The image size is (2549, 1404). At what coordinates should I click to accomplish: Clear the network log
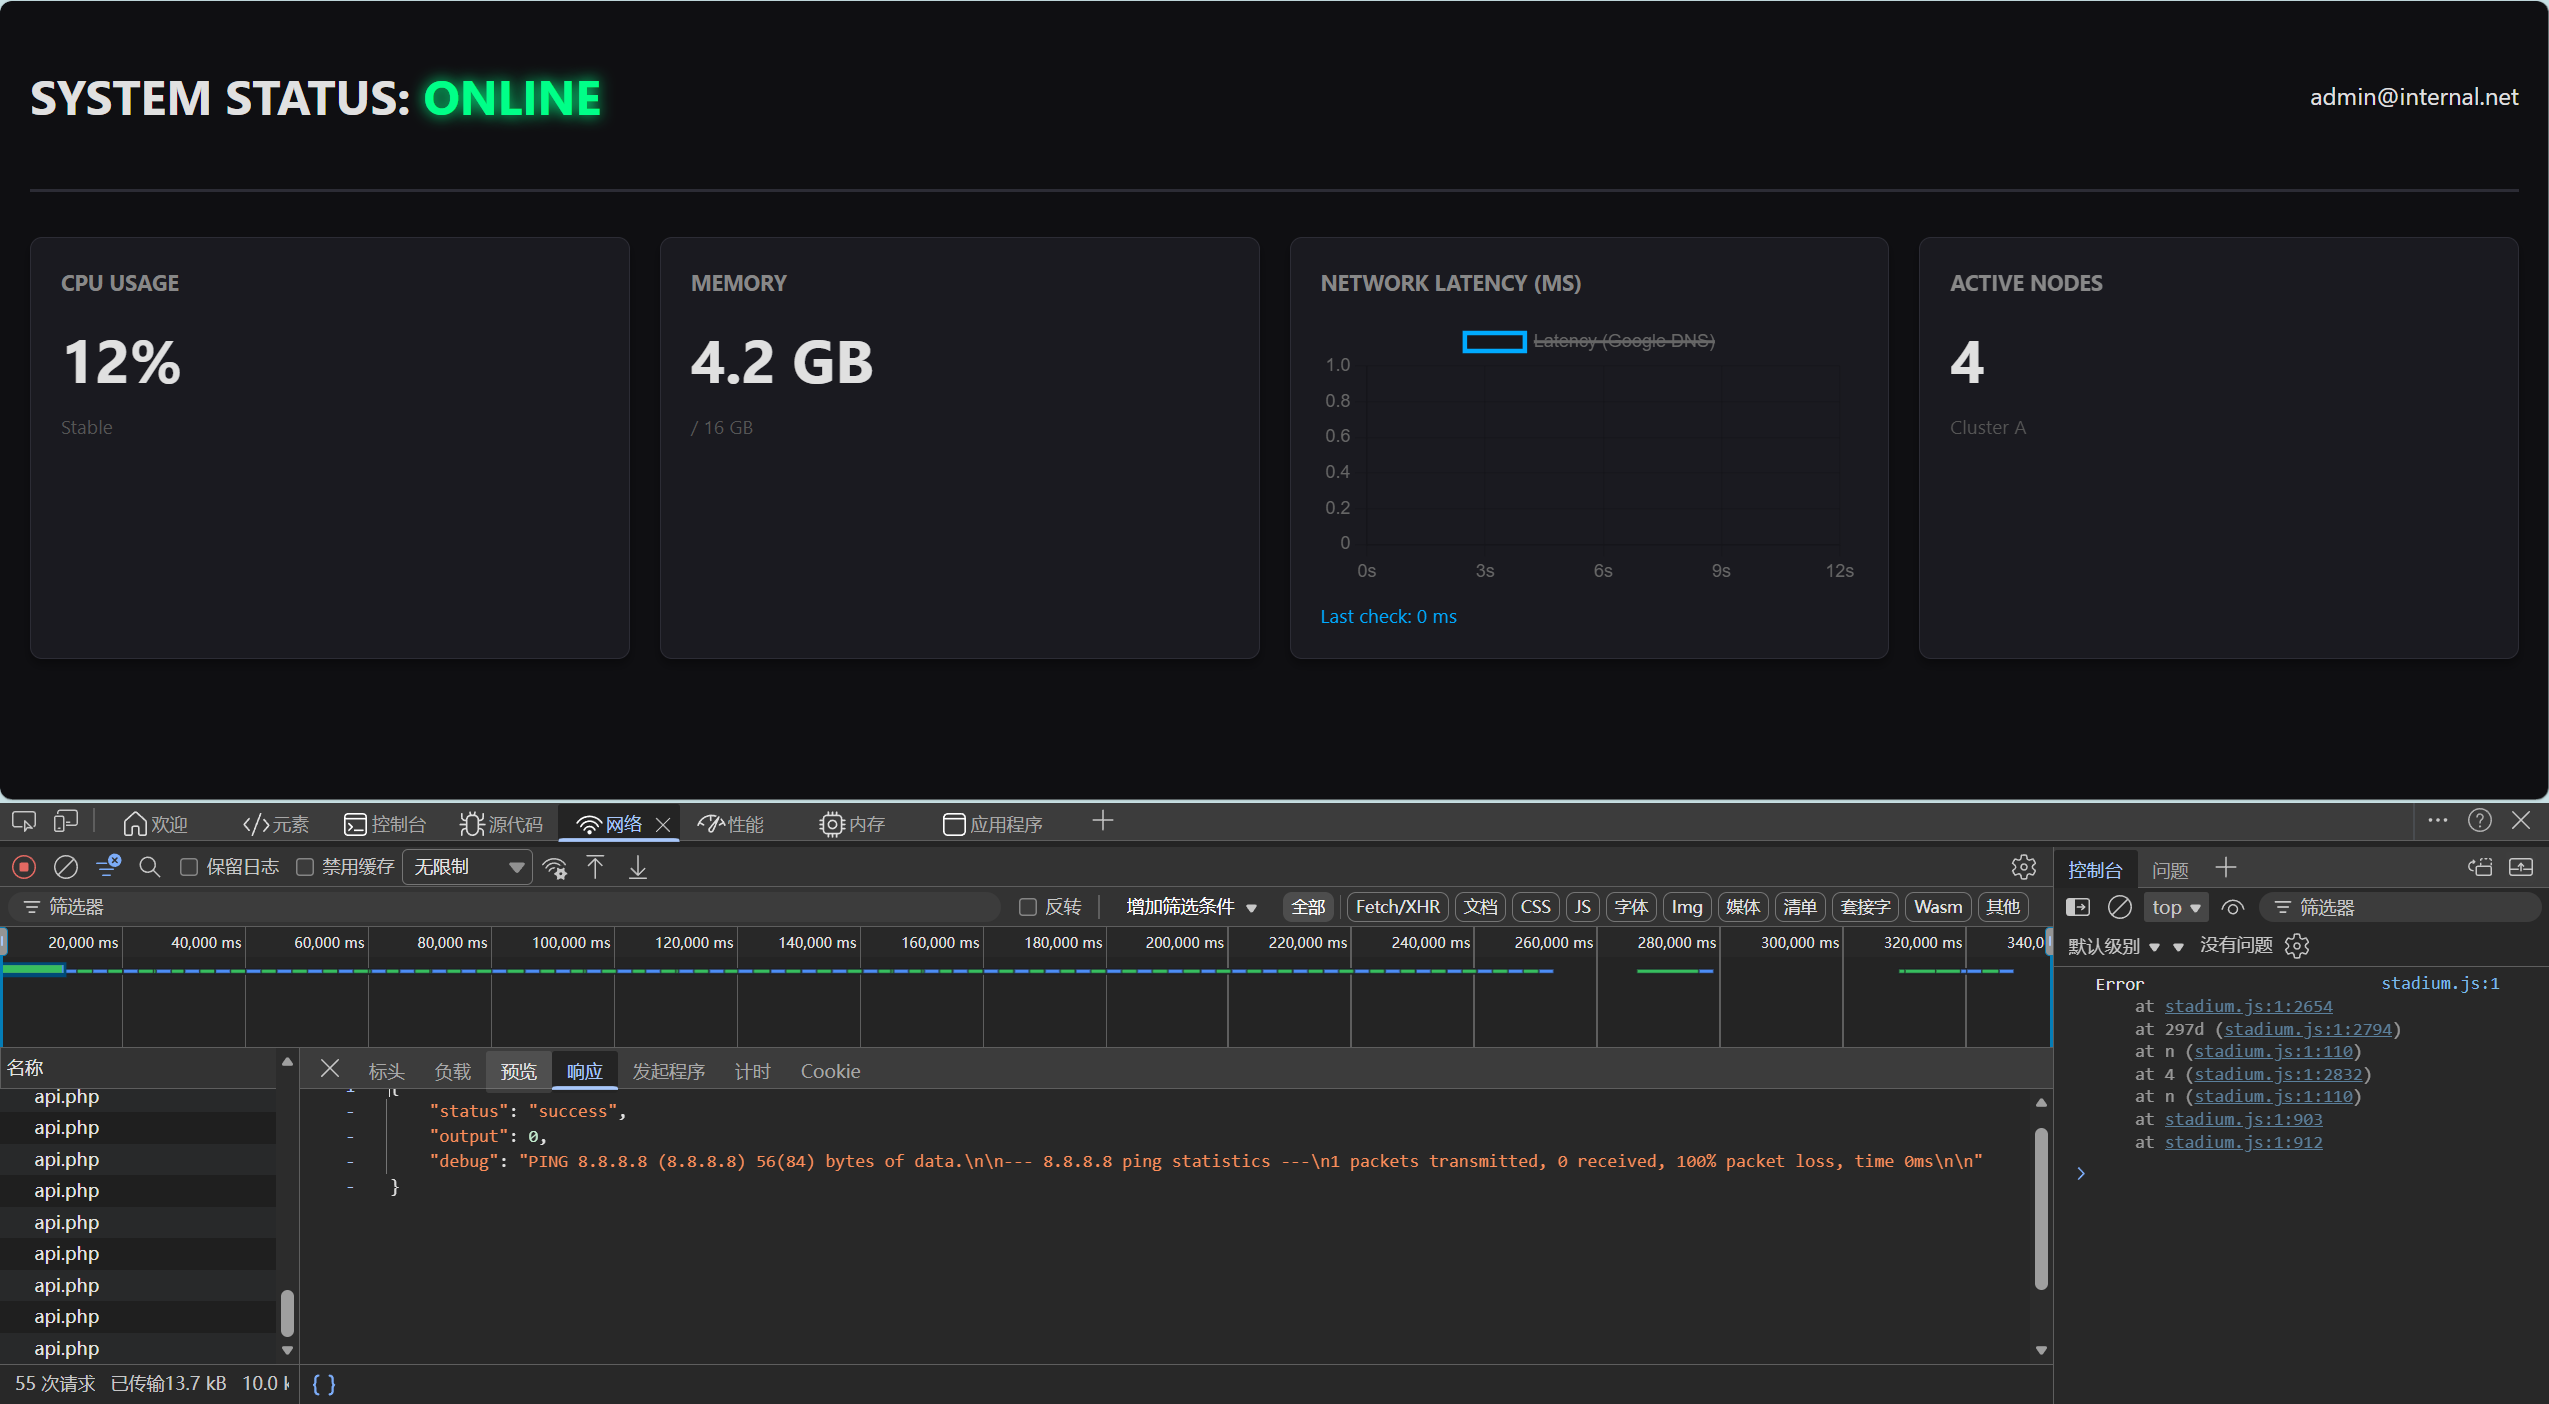click(x=66, y=867)
